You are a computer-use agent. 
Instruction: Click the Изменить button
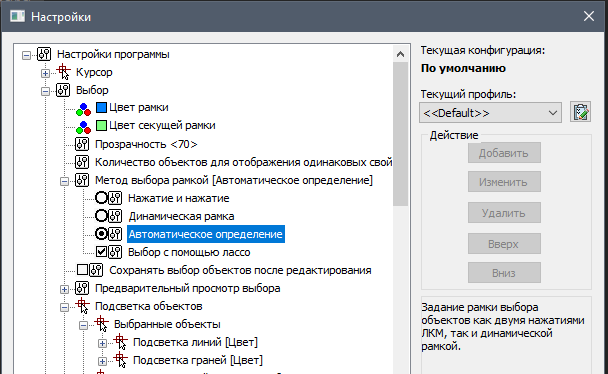coord(504,182)
